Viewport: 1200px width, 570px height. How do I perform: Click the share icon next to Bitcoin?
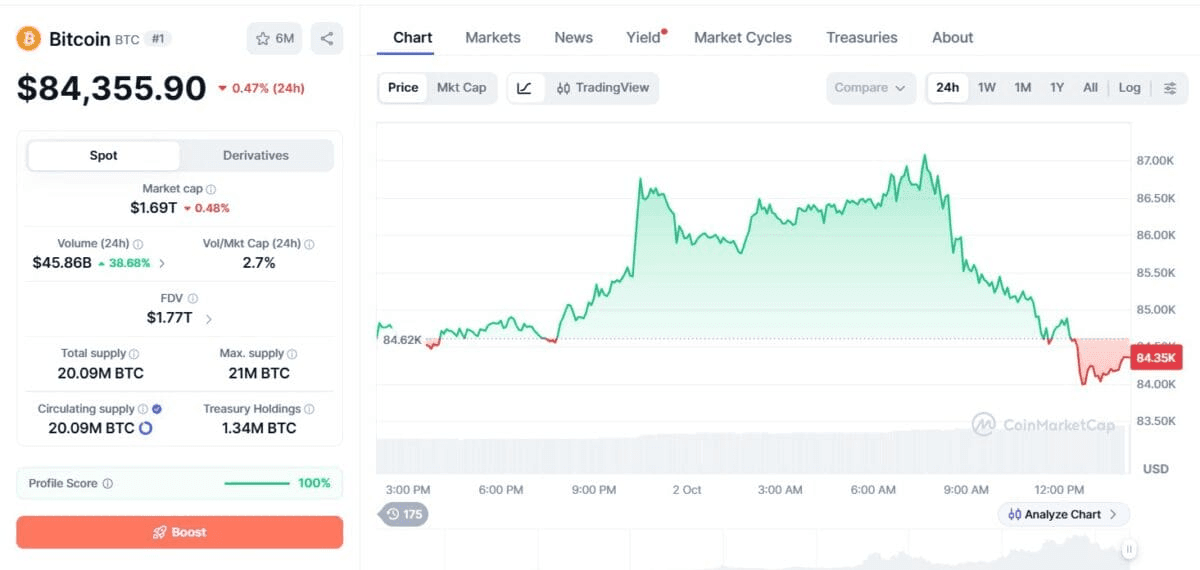[327, 39]
